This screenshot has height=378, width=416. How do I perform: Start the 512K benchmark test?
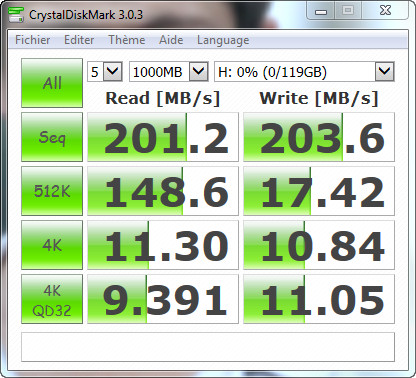coord(52,191)
